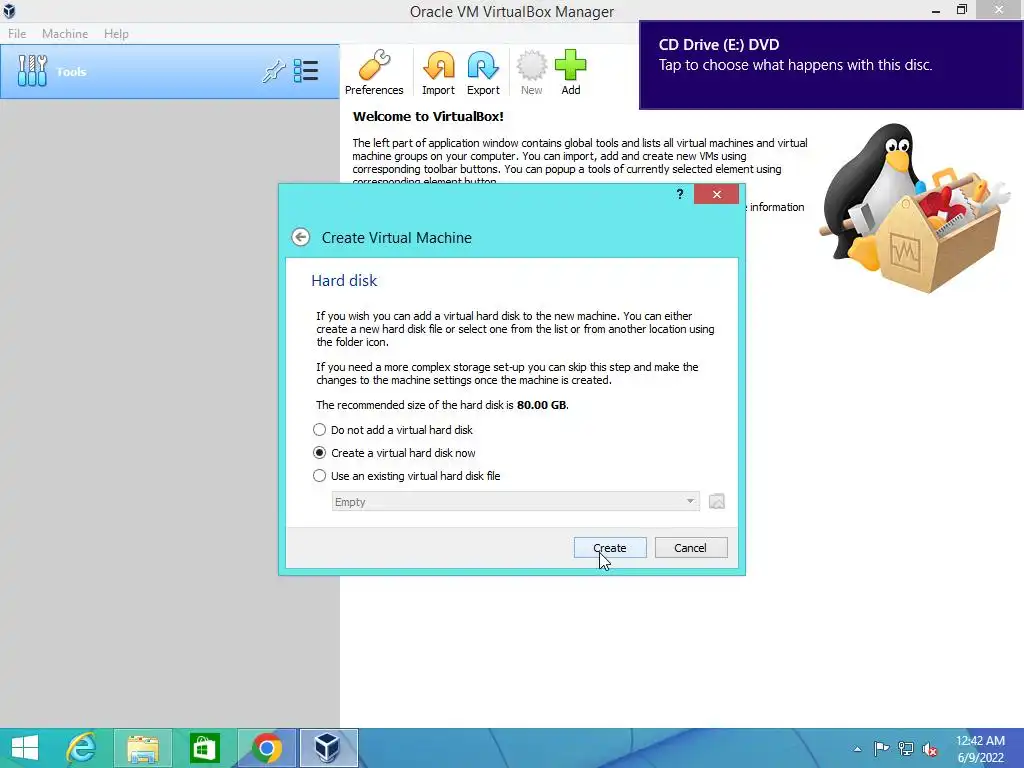
Task: Launch Internet Explorer from taskbar
Action: [82, 748]
